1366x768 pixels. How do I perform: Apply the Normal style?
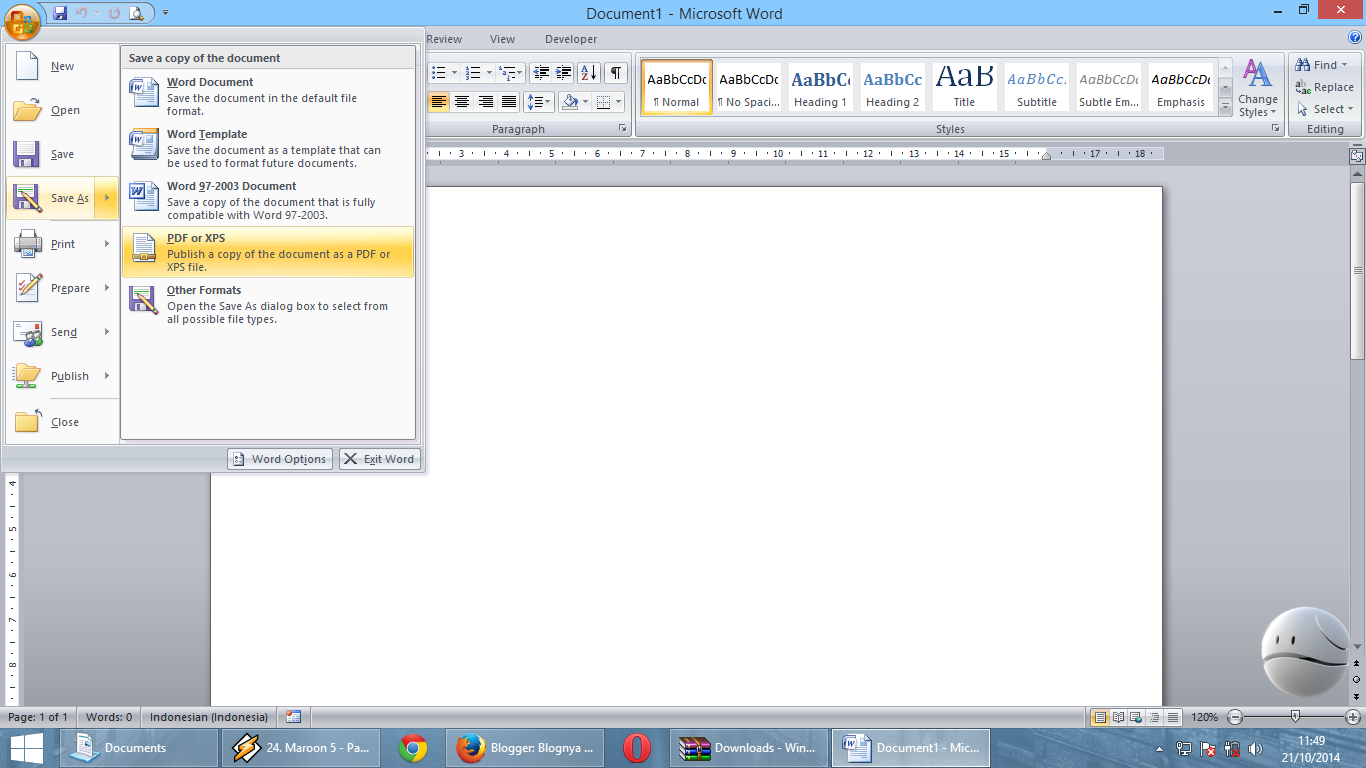(x=677, y=87)
